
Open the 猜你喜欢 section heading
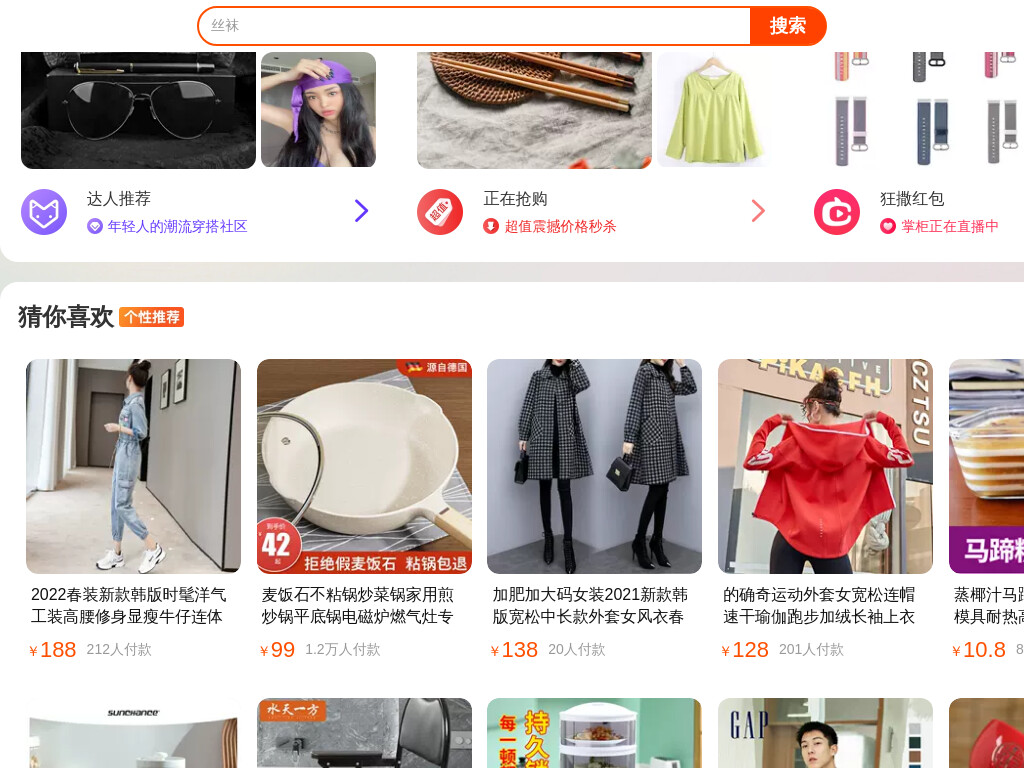[66, 317]
